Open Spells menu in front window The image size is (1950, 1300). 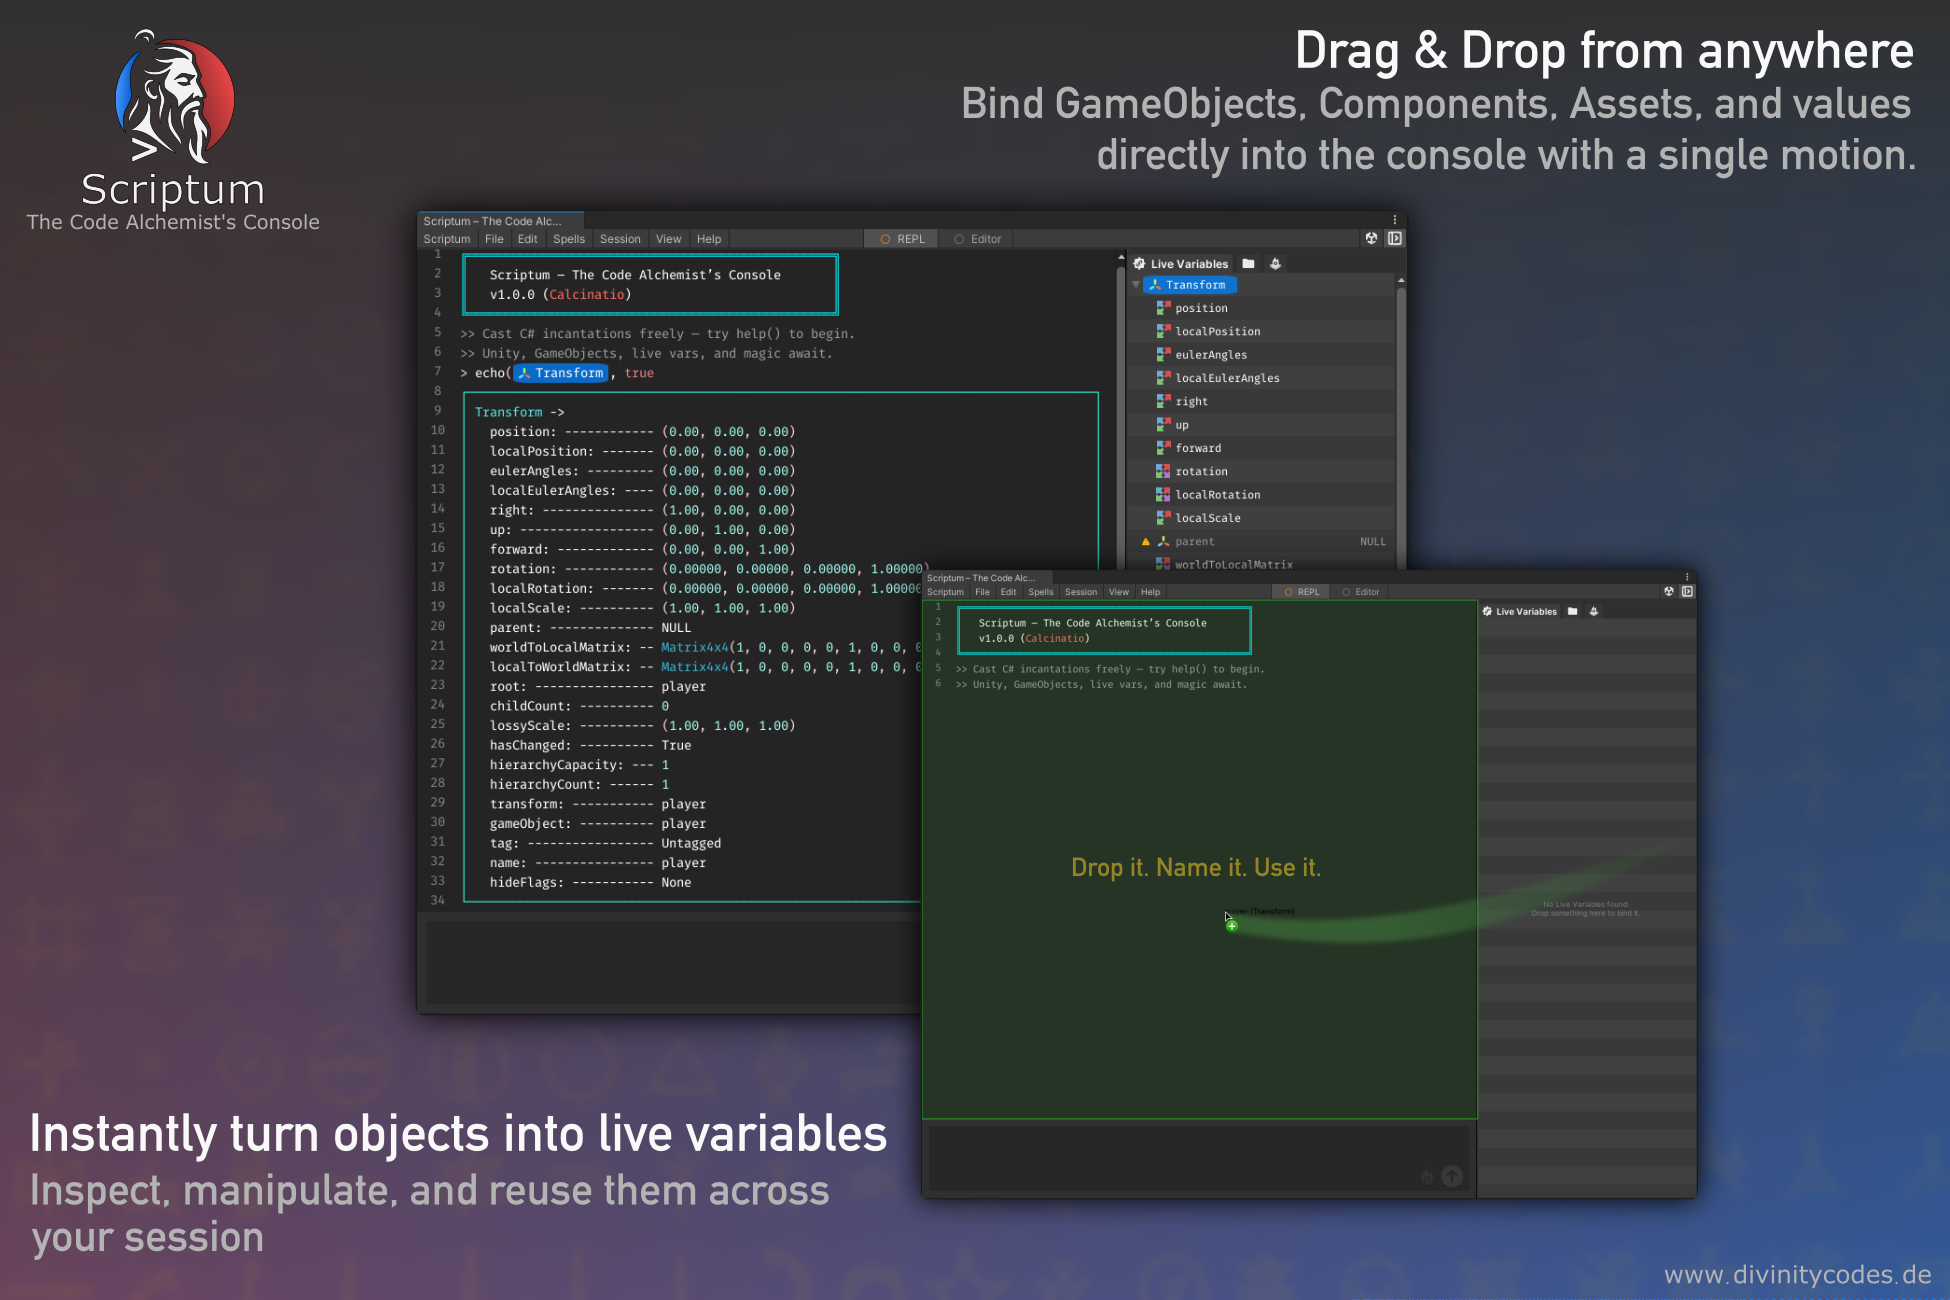click(x=1041, y=592)
